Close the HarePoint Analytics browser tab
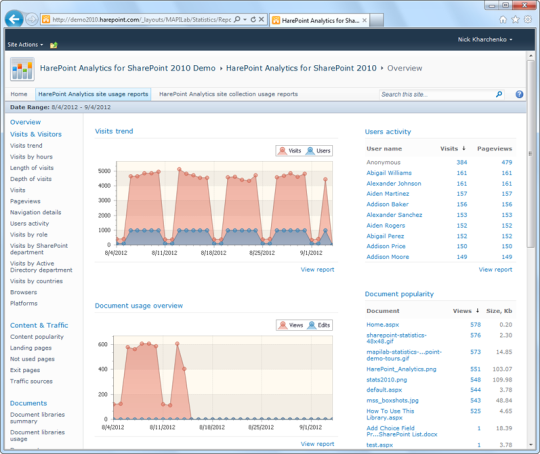The image size is (540, 454). click(x=364, y=20)
